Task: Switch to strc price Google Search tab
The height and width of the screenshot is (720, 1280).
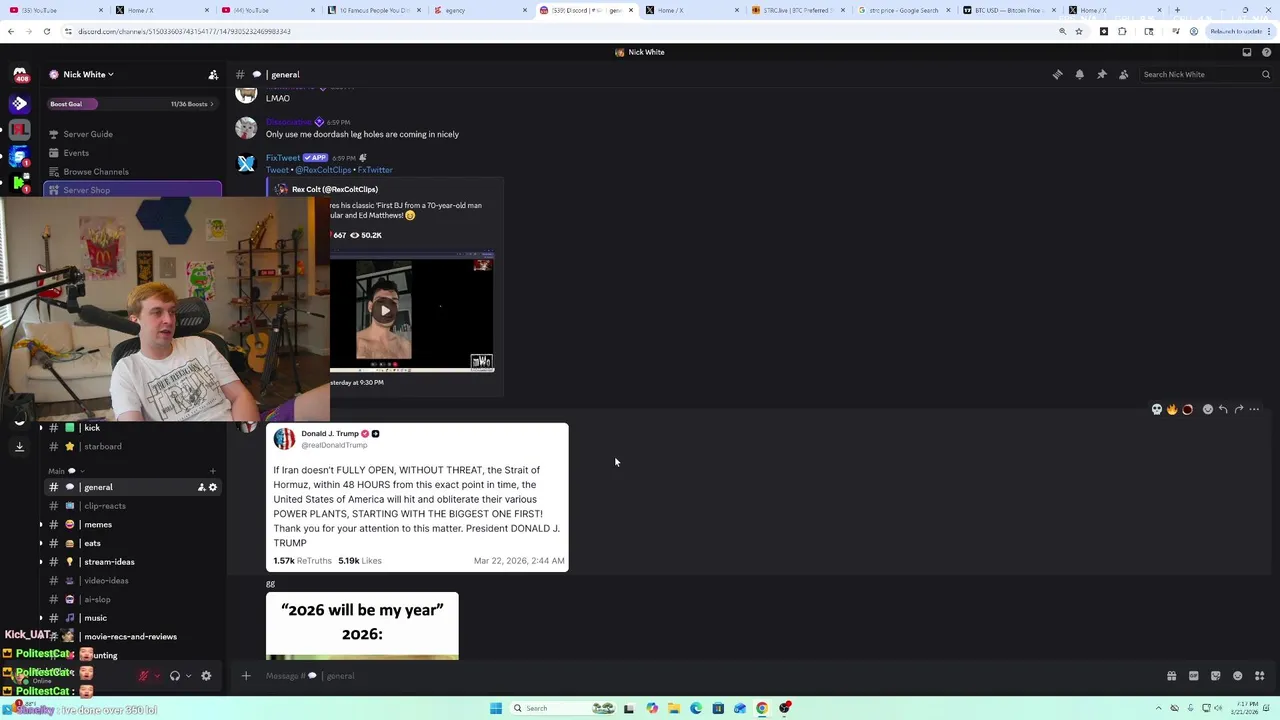Action: pyautogui.click(x=900, y=10)
